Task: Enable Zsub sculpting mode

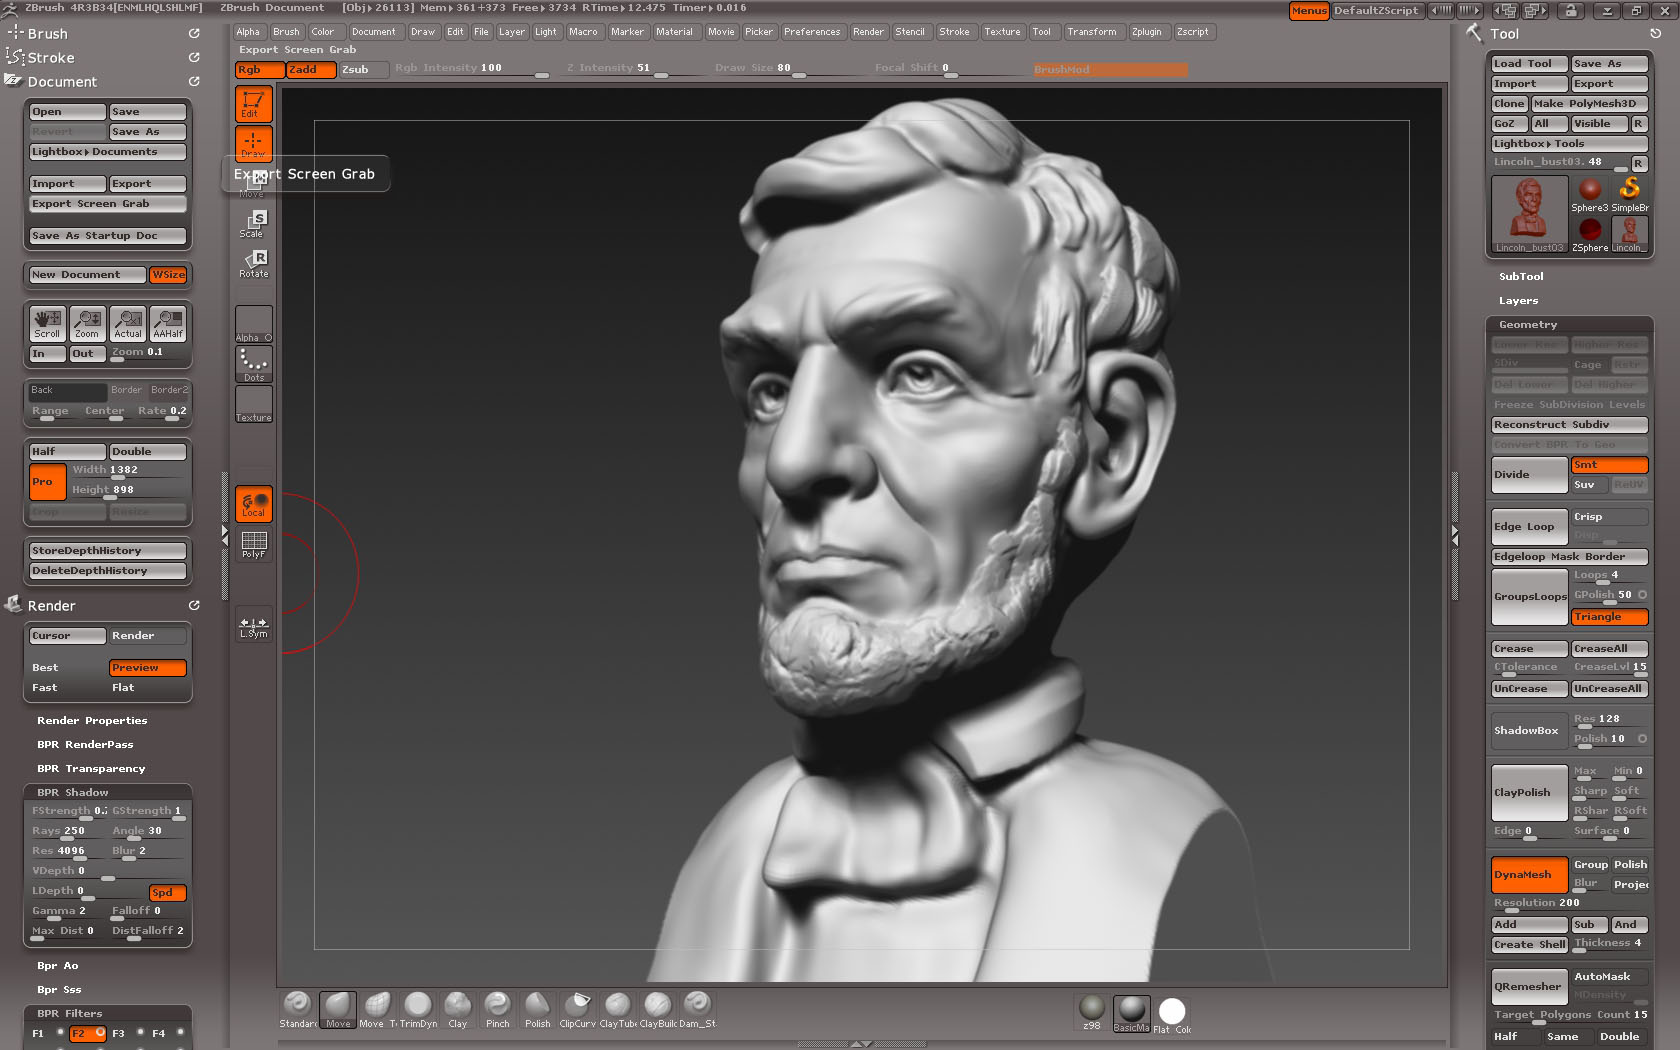Action: click(362, 70)
